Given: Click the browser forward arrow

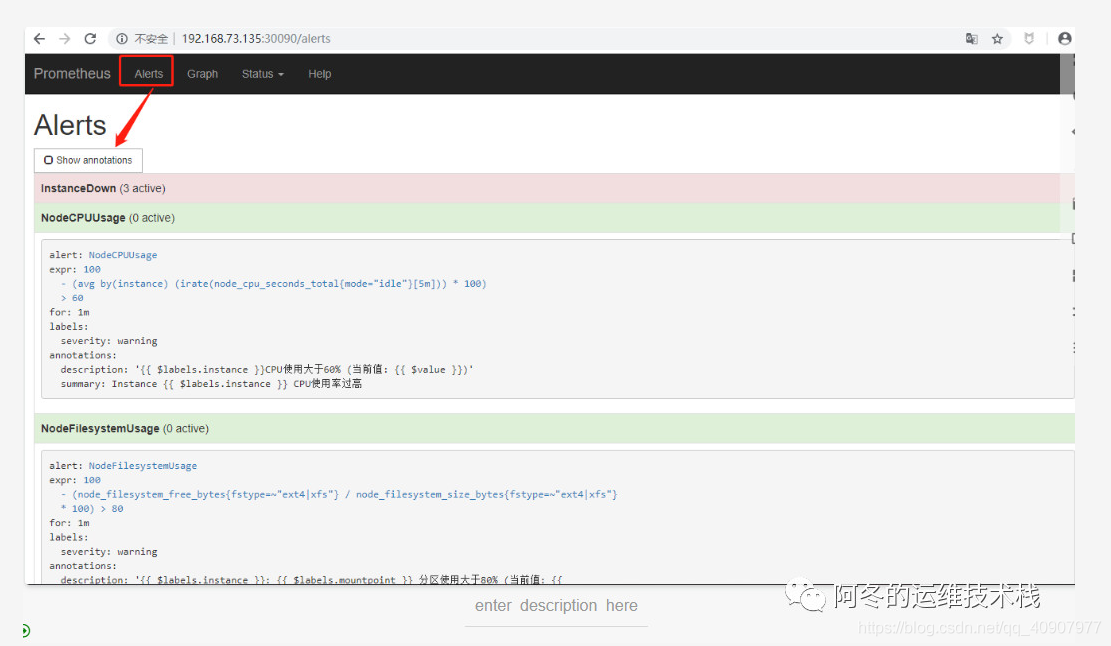Looking at the screenshot, I should click(64, 39).
